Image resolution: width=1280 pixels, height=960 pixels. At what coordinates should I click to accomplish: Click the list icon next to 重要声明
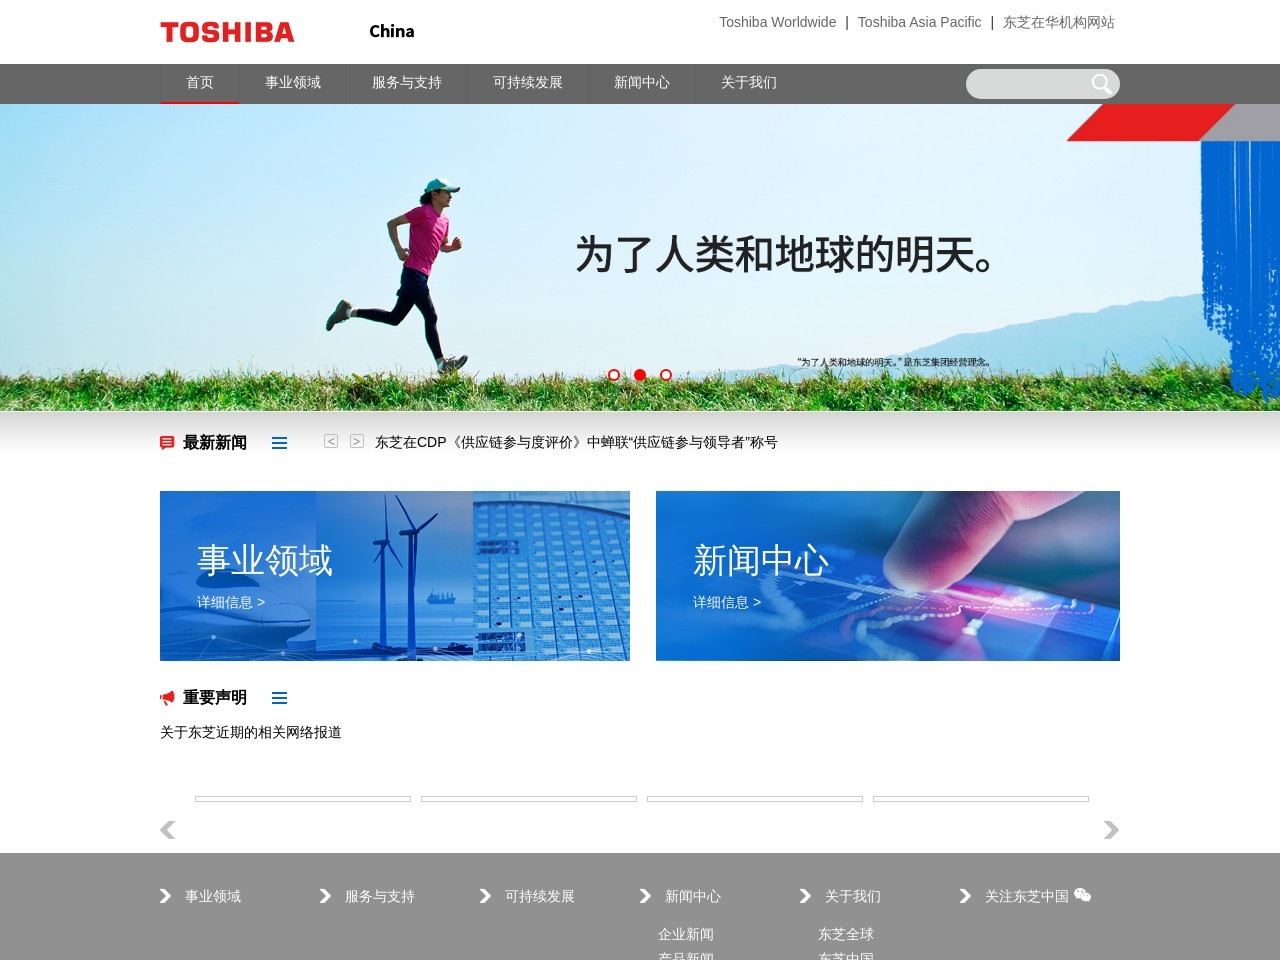[x=279, y=698]
